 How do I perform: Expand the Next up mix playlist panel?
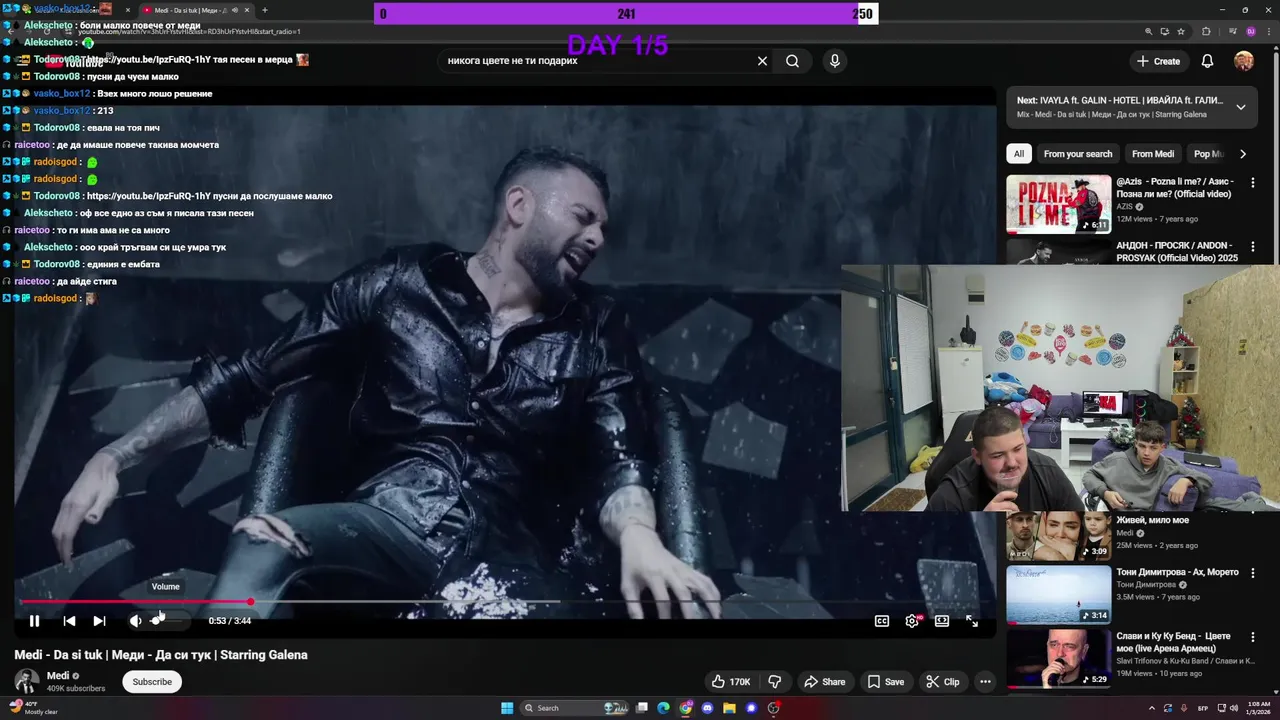pyautogui.click(x=1240, y=107)
